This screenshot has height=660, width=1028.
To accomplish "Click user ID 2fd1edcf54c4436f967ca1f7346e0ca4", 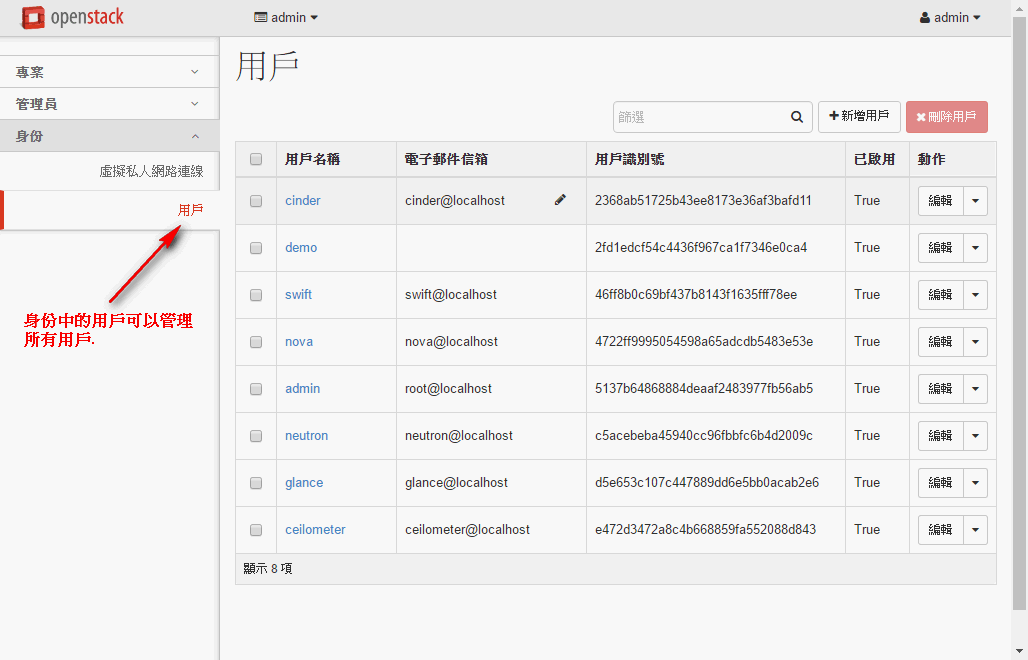I will click(x=701, y=248).
